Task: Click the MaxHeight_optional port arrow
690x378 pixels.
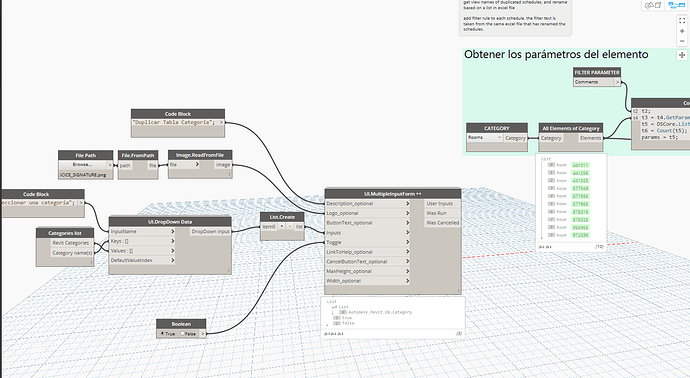Action: (x=407, y=272)
